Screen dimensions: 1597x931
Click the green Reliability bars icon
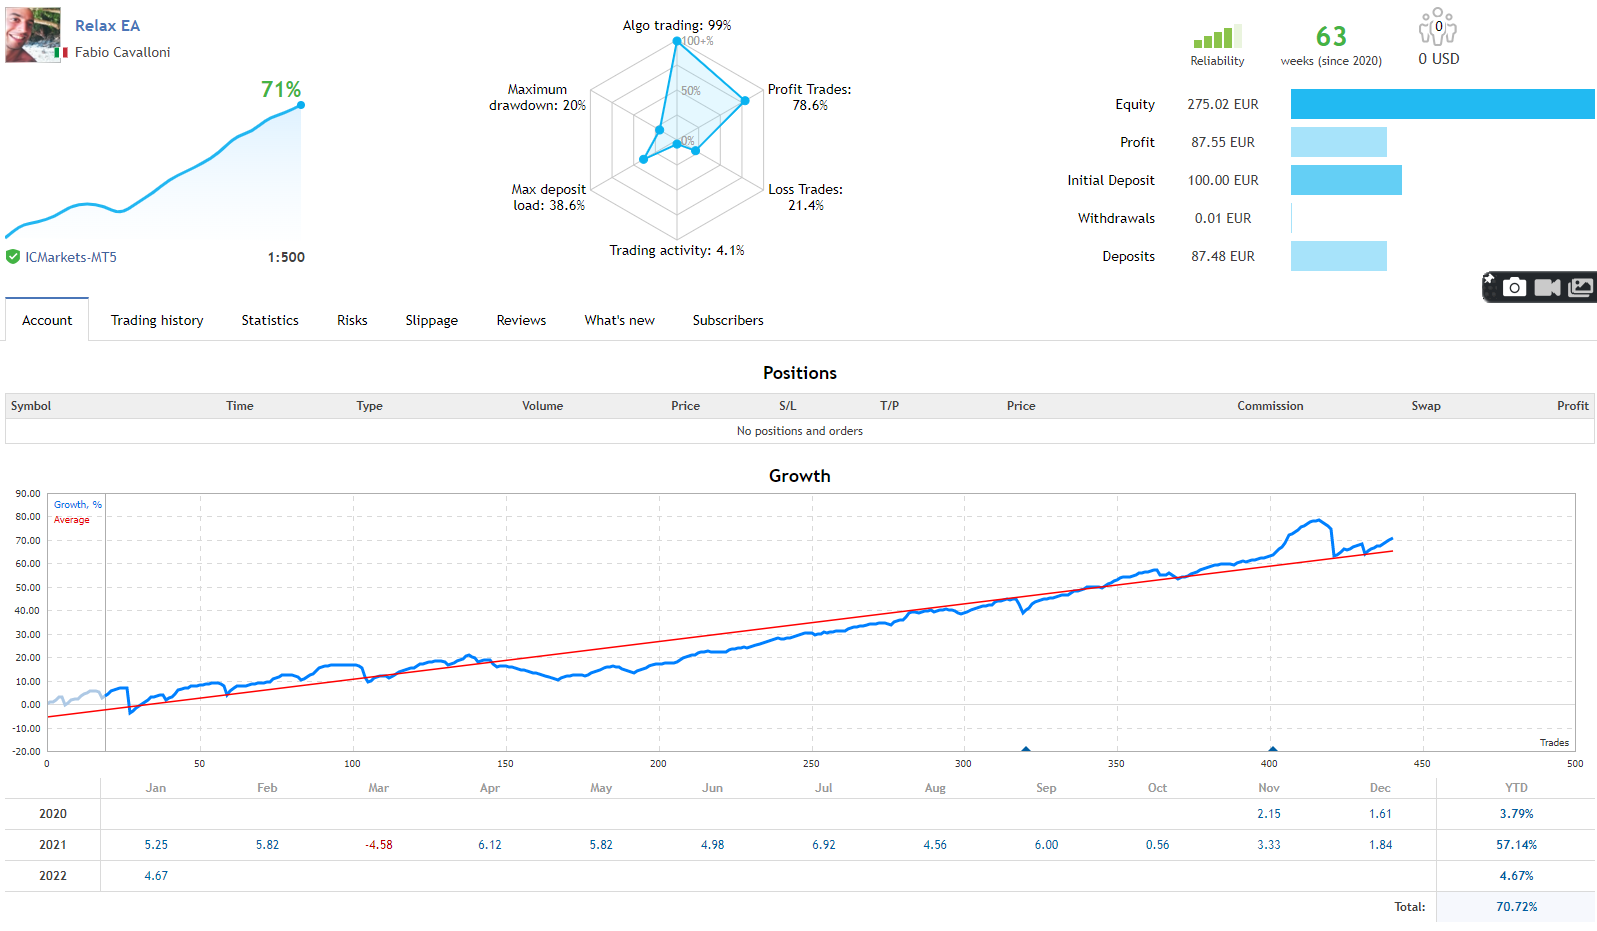pos(1217,37)
